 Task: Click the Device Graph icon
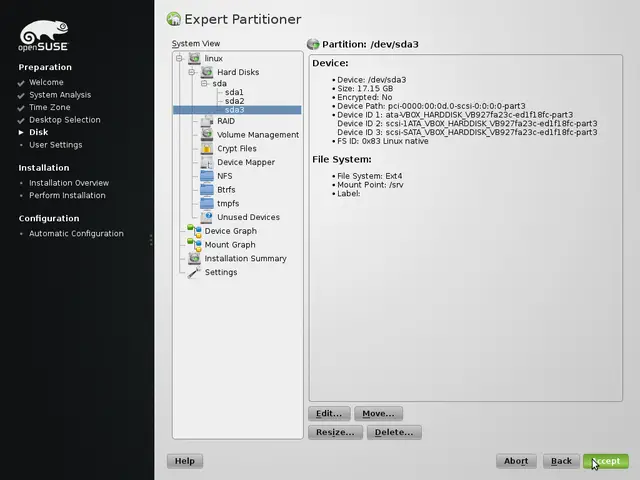pyautogui.click(x=194, y=231)
